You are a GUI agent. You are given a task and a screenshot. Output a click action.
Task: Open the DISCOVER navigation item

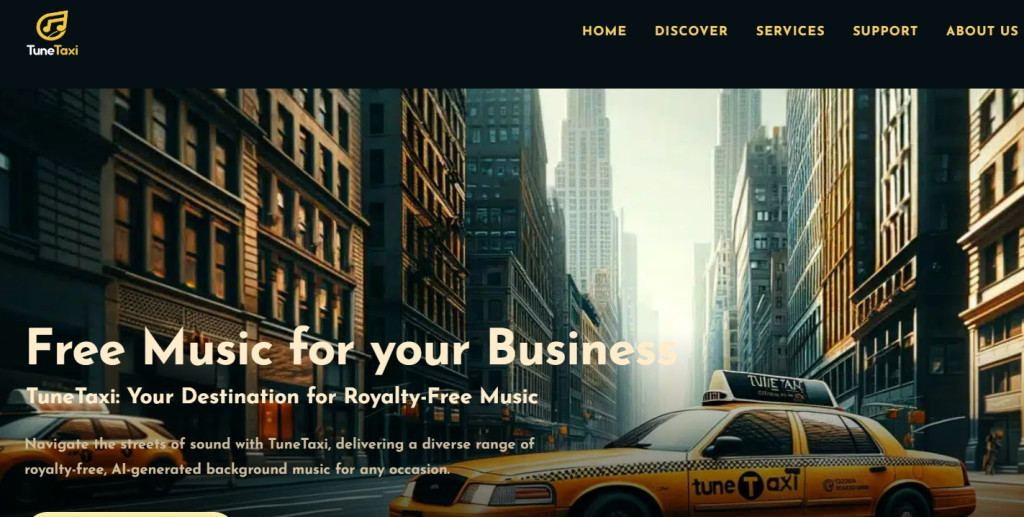point(691,31)
